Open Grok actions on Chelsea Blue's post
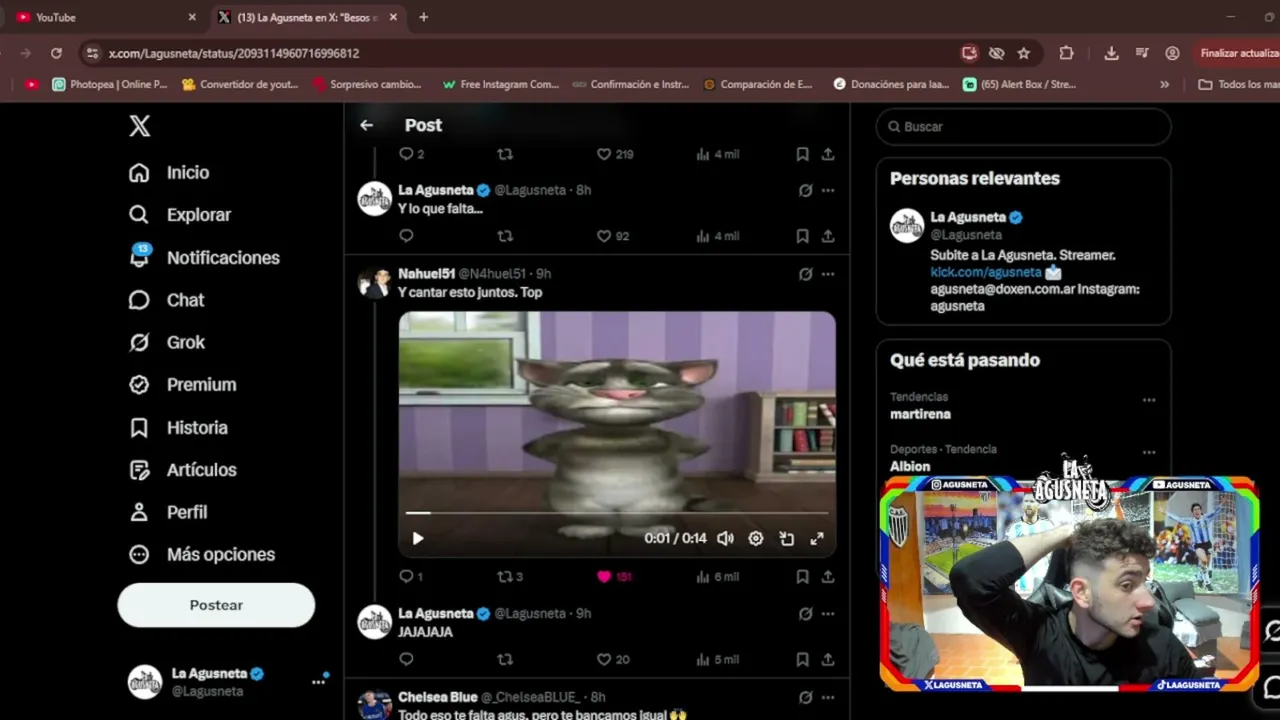This screenshot has width=1280, height=720. [805, 697]
